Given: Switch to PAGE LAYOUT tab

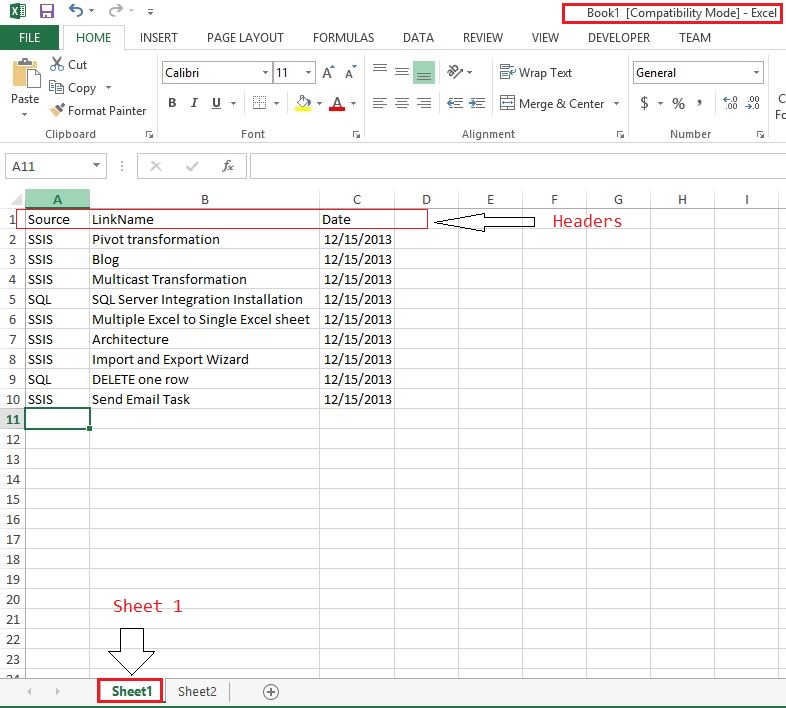Looking at the screenshot, I should point(245,38).
